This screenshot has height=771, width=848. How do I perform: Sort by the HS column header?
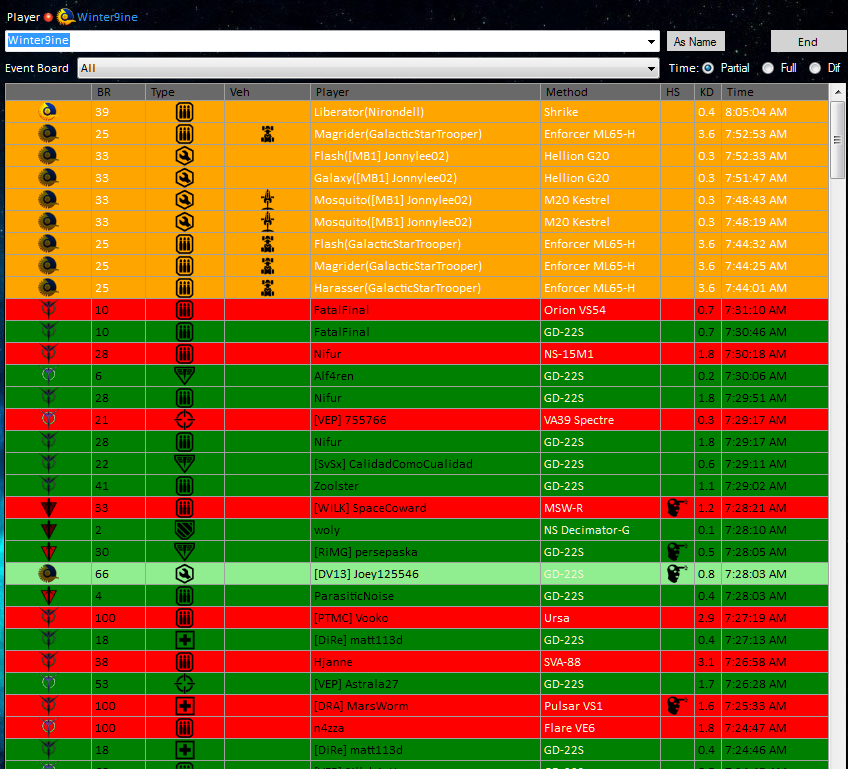coord(677,92)
